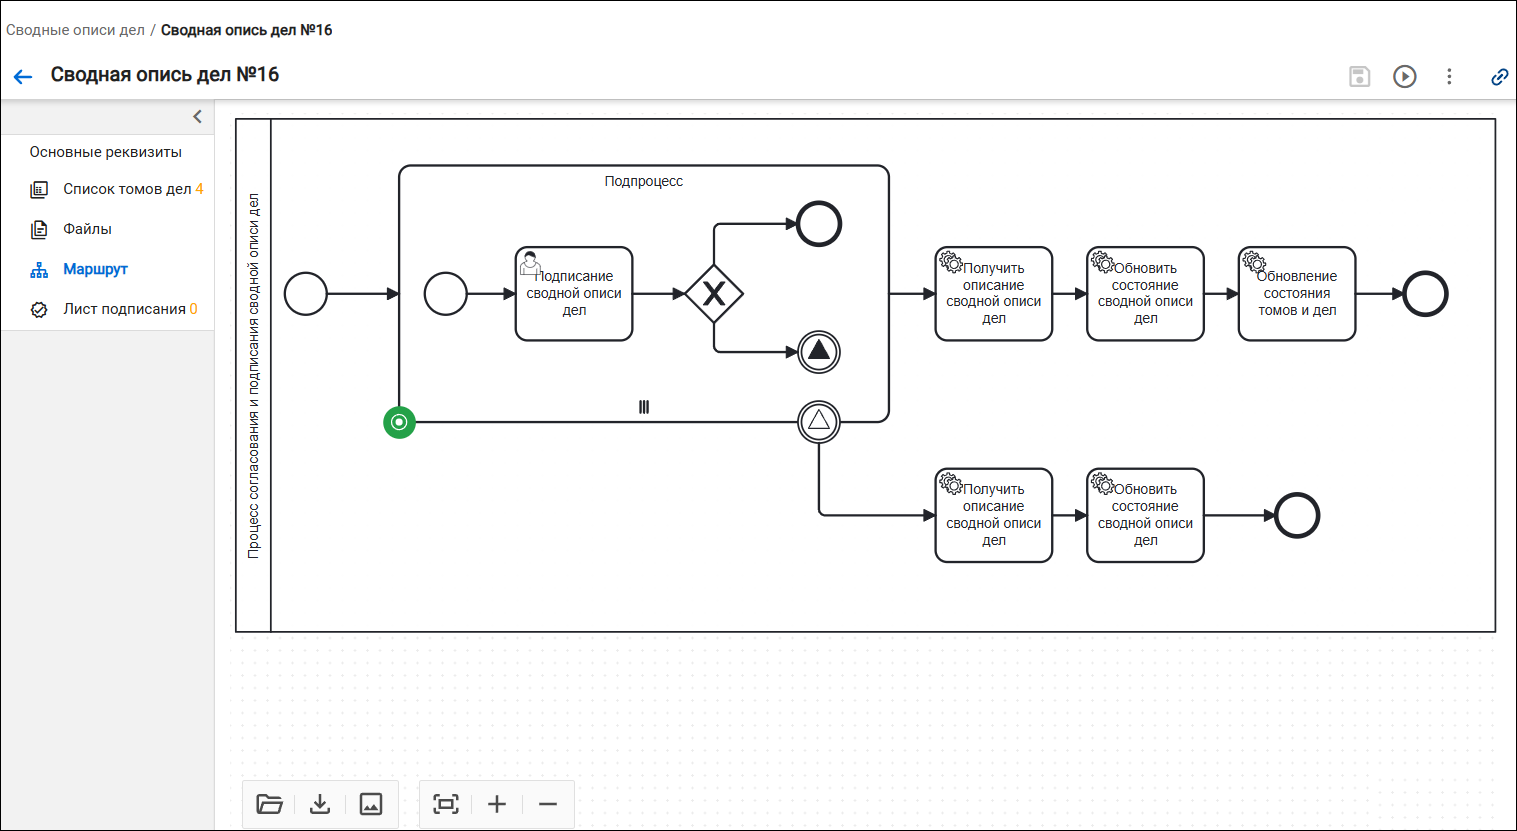Select the start event inside the subprocess
Viewport: 1517px width, 831px height.
click(x=446, y=294)
